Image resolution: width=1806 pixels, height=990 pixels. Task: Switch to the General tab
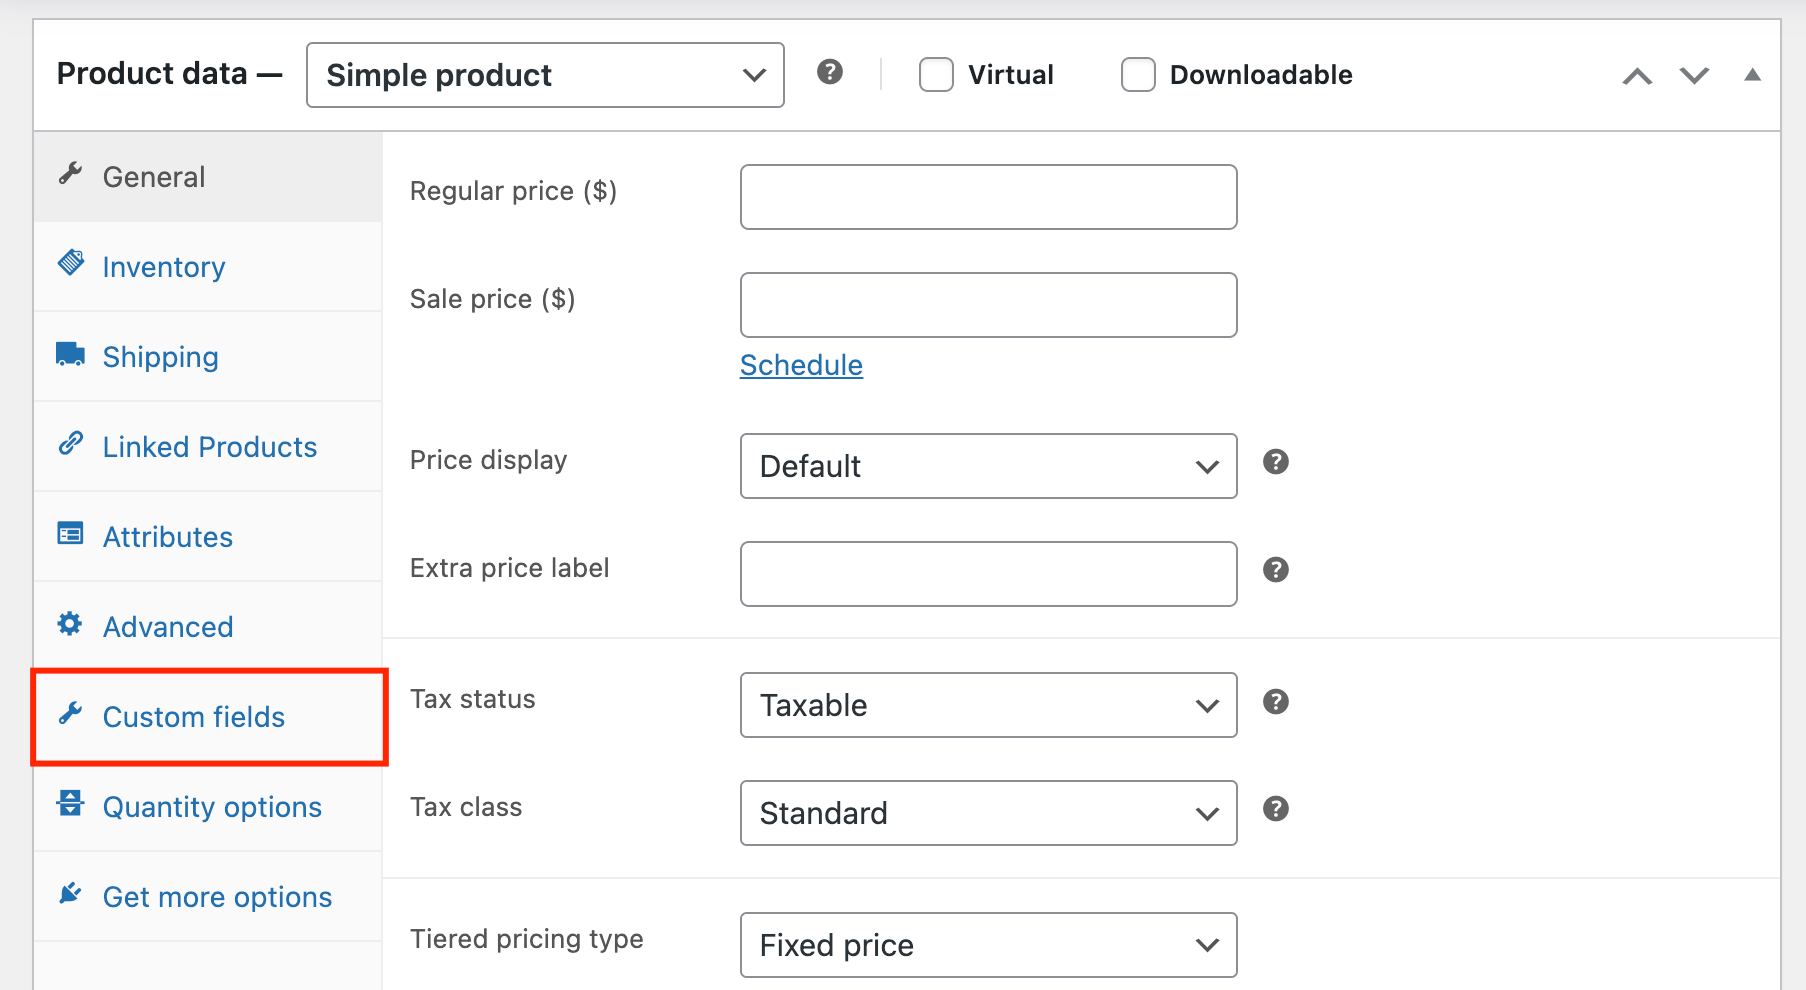click(x=153, y=176)
